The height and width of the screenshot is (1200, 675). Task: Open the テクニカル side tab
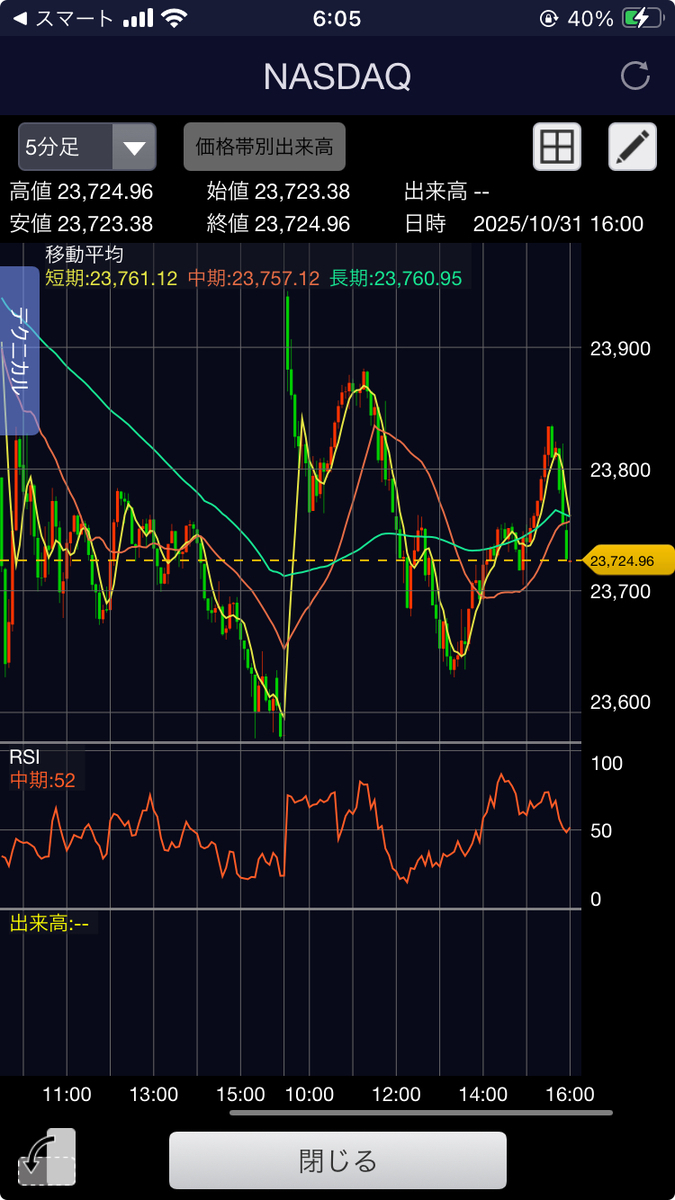(18, 349)
